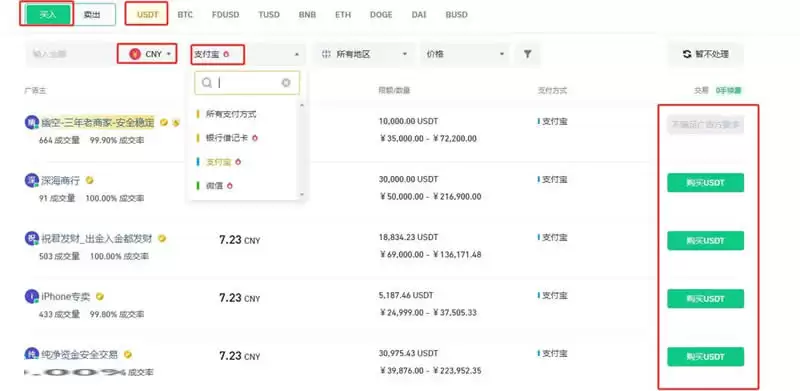Open the 所有地区 region dropdown
800x391 pixels.
click(x=365, y=54)
